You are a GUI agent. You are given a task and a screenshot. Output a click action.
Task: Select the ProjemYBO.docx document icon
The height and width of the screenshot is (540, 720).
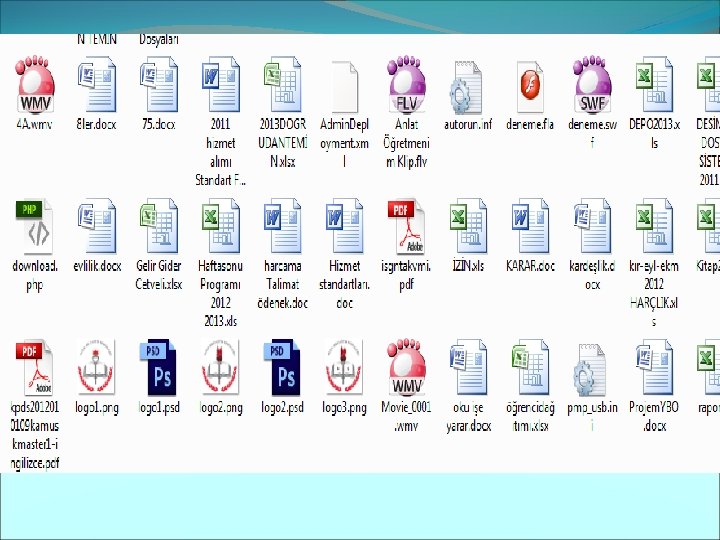(654, 367)
